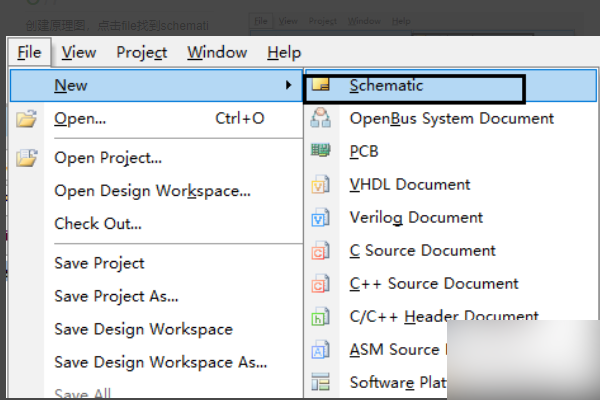The width and height of the screenshot is (600, 400).
Task: Click the OpenBus System Document icon
Action: [x=321, y=119]
